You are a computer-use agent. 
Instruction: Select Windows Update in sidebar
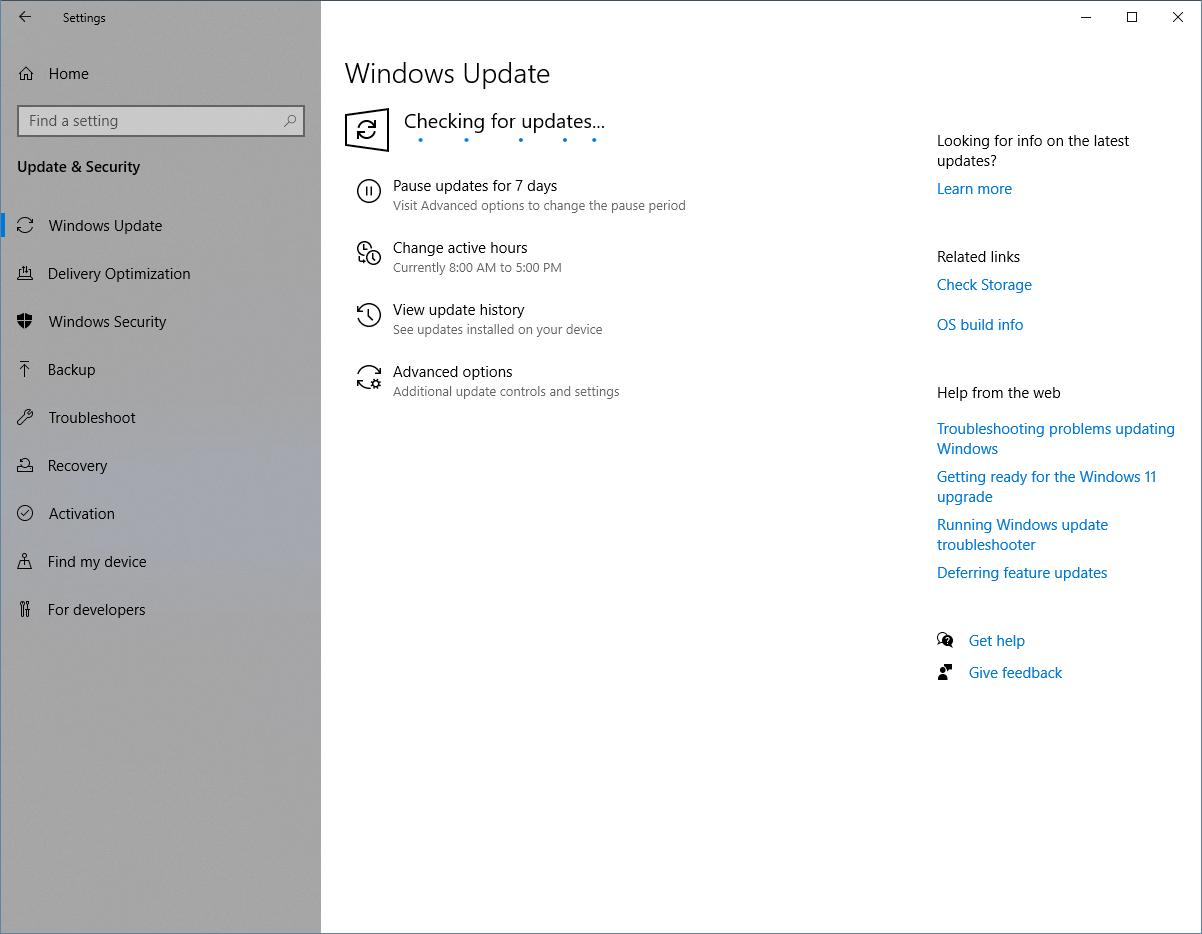[x=161, y=225]
